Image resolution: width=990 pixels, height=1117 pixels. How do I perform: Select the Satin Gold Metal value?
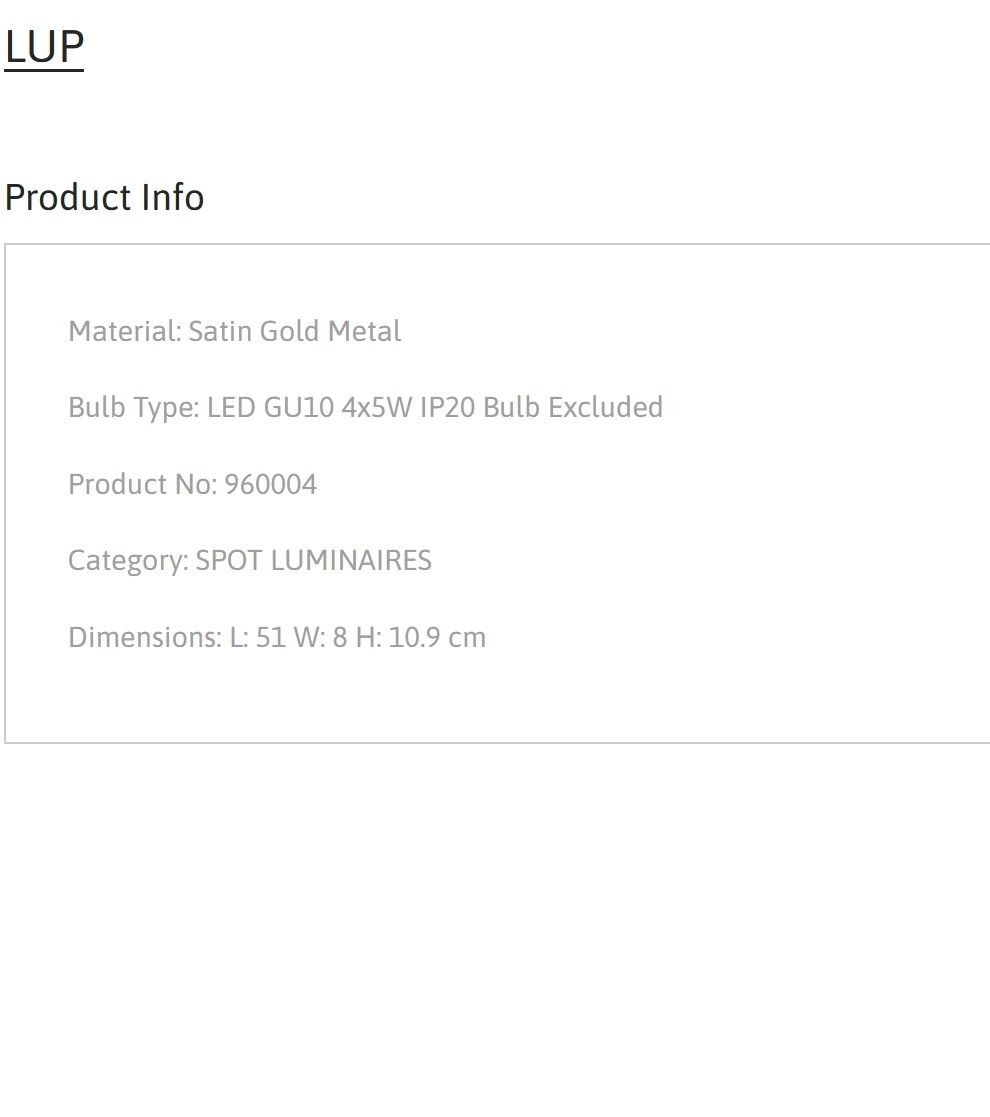[x=295, y=331]
